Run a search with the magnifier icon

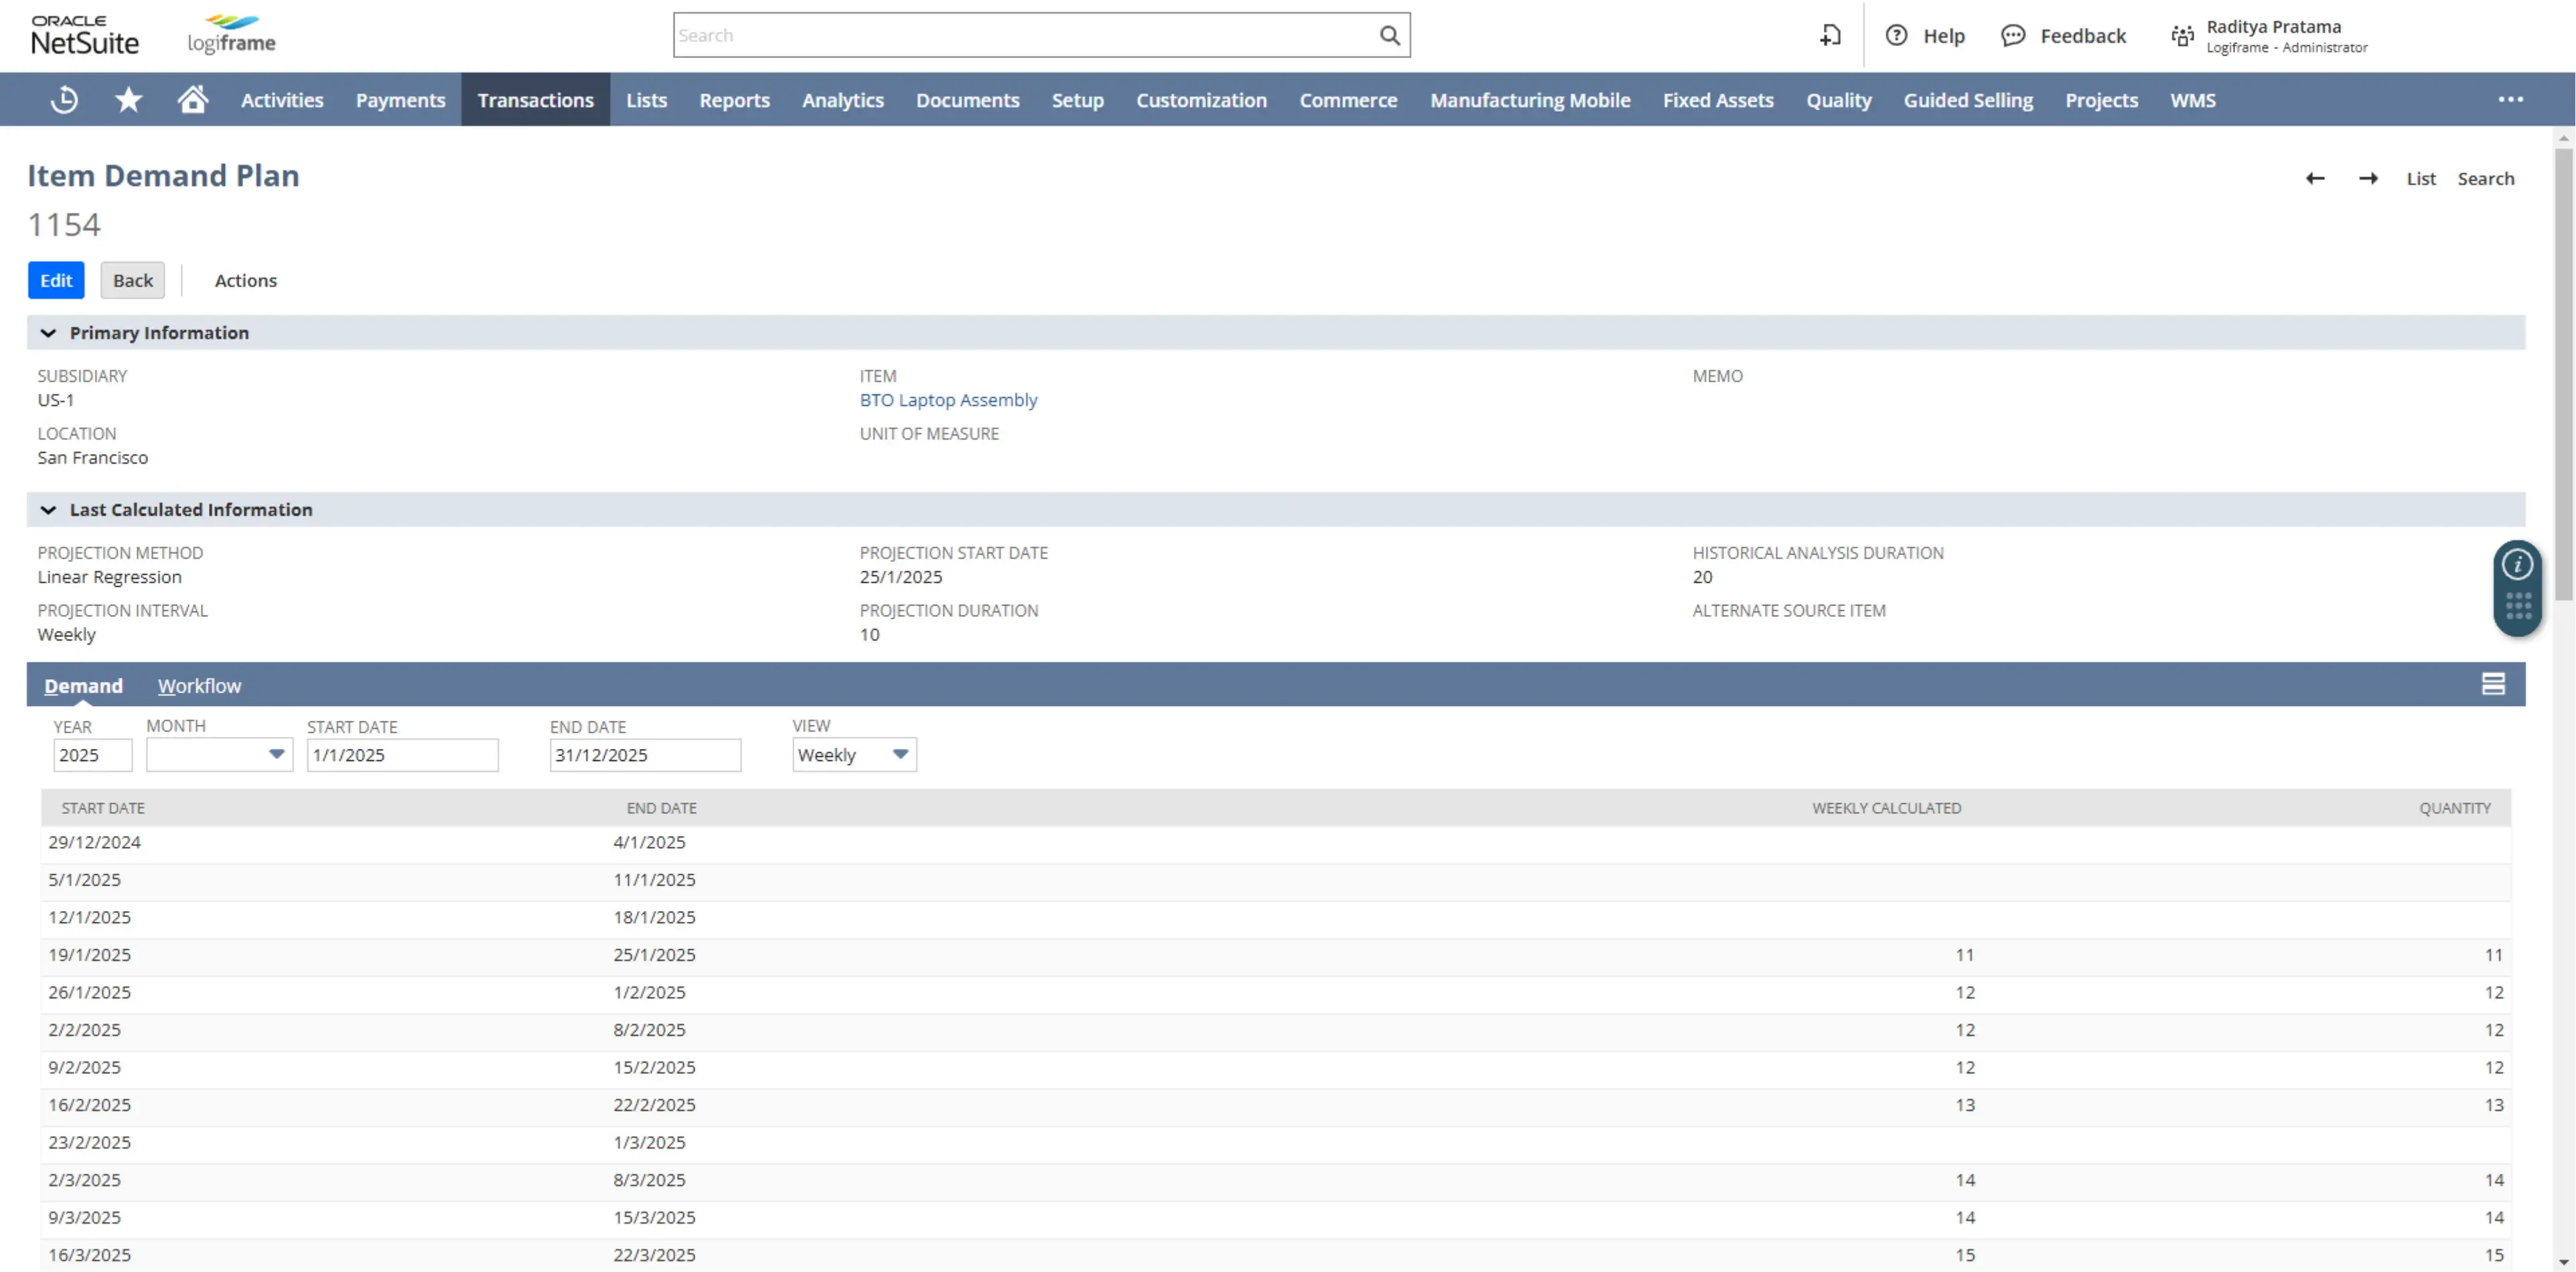1389,35
